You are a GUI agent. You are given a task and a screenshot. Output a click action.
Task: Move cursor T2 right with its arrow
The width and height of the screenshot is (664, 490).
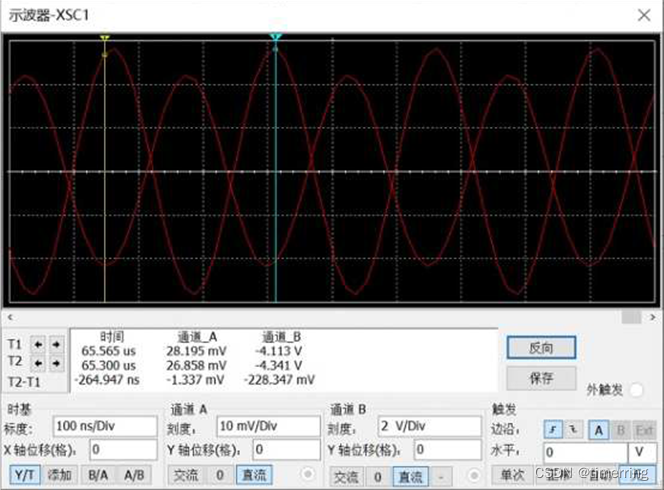click(56, 363)
